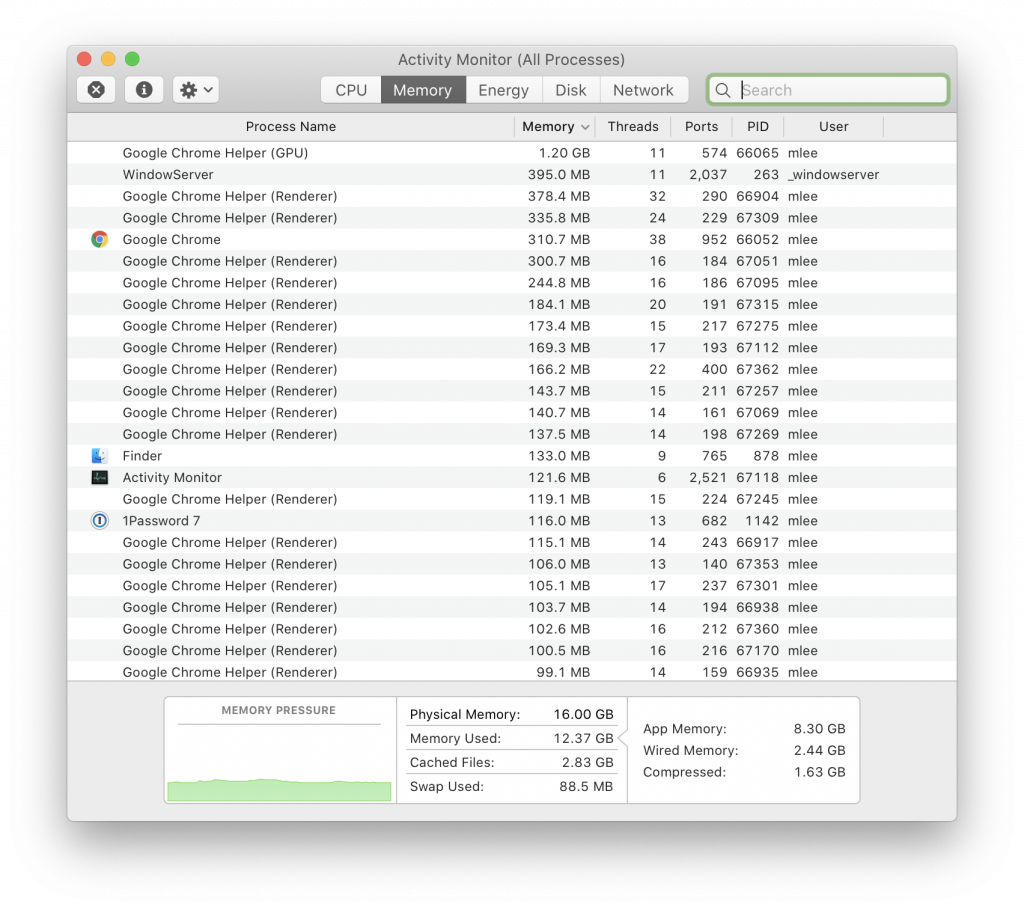Click the Quit Process stop icon
Screen dimensions: 1024x910
[96, 89]
